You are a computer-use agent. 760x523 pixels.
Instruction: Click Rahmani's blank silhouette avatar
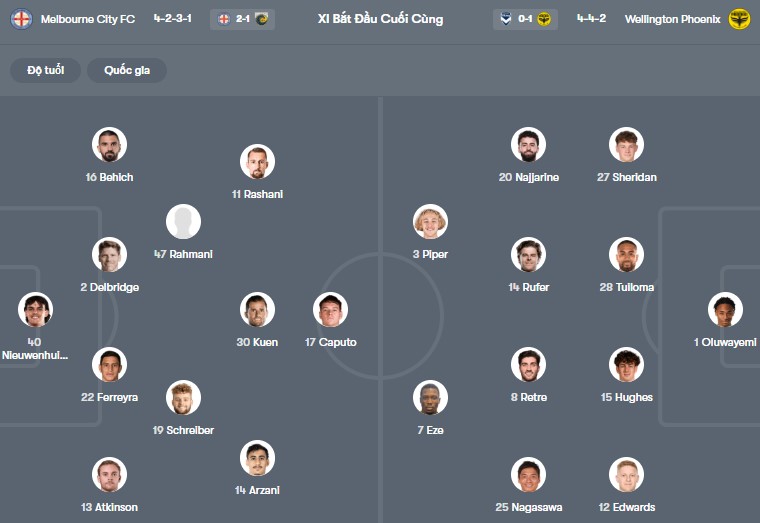click(x=183, y=222)
